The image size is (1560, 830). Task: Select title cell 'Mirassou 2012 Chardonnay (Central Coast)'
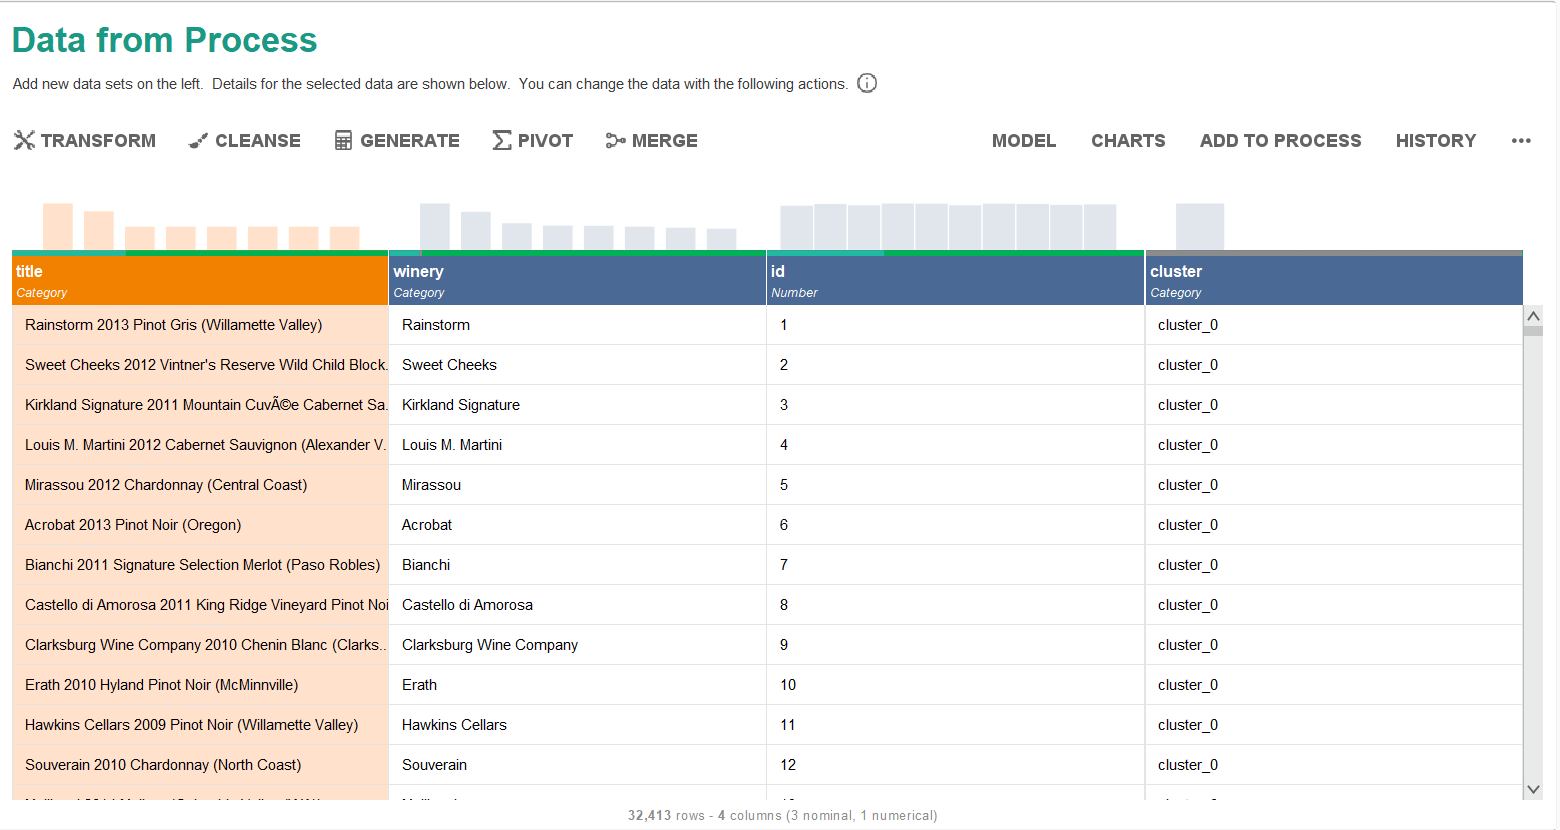[x=200, y=485]
